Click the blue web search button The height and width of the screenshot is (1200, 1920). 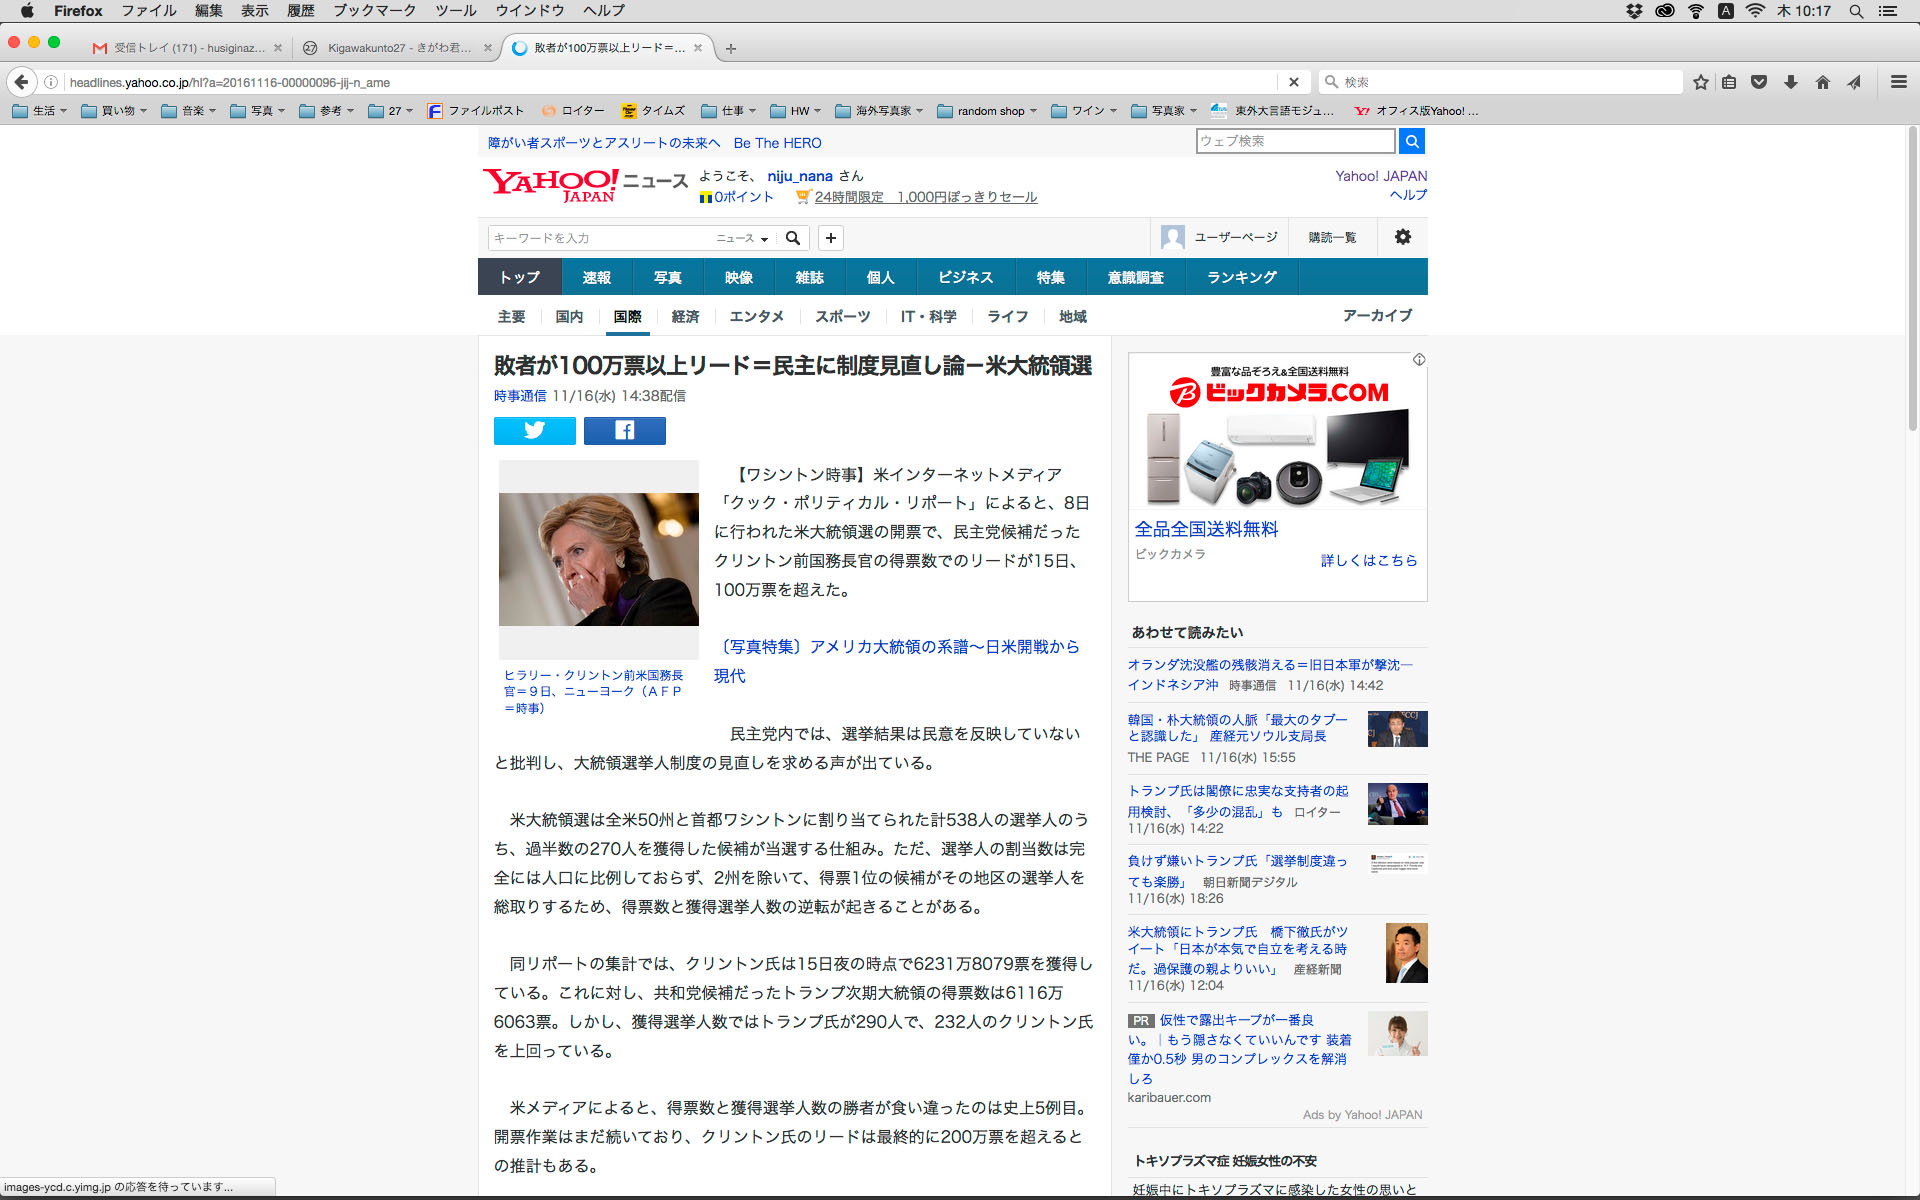(x=1411, y=141)
